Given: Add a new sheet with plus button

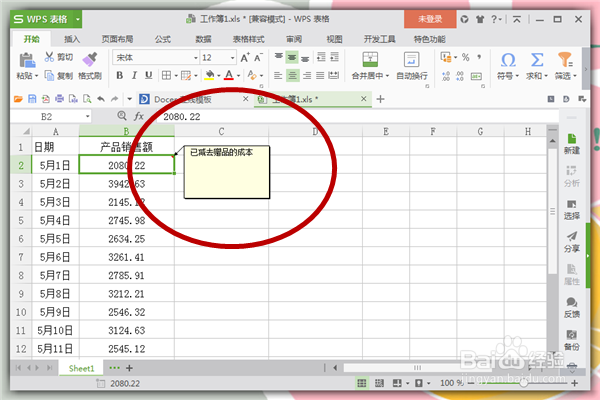Looking at the screenshot, I should (129, 368).
